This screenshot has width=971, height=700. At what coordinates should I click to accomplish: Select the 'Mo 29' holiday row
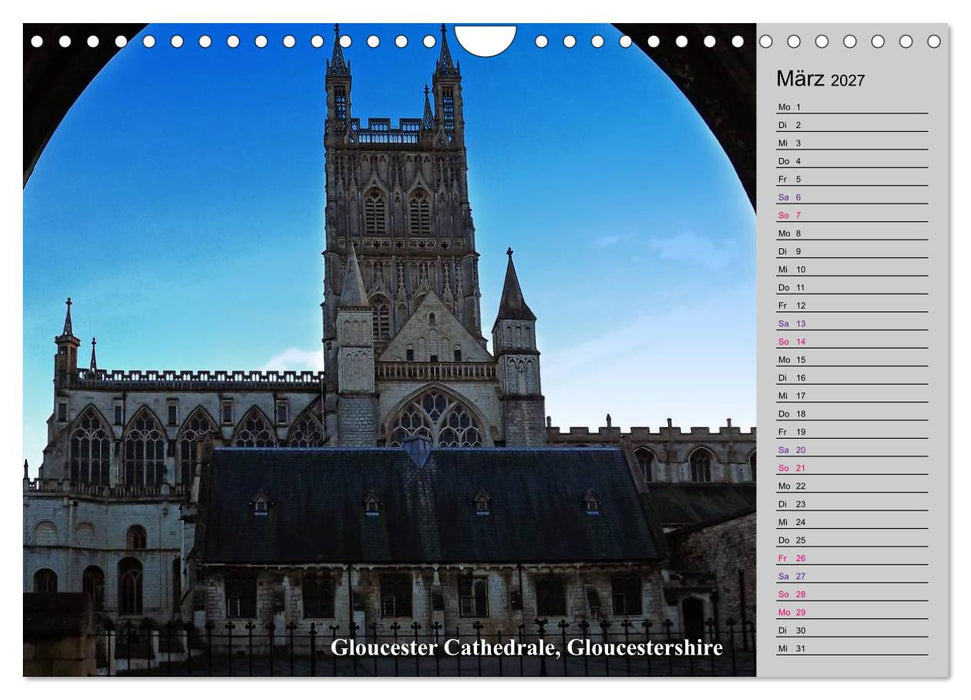[852, 612]
